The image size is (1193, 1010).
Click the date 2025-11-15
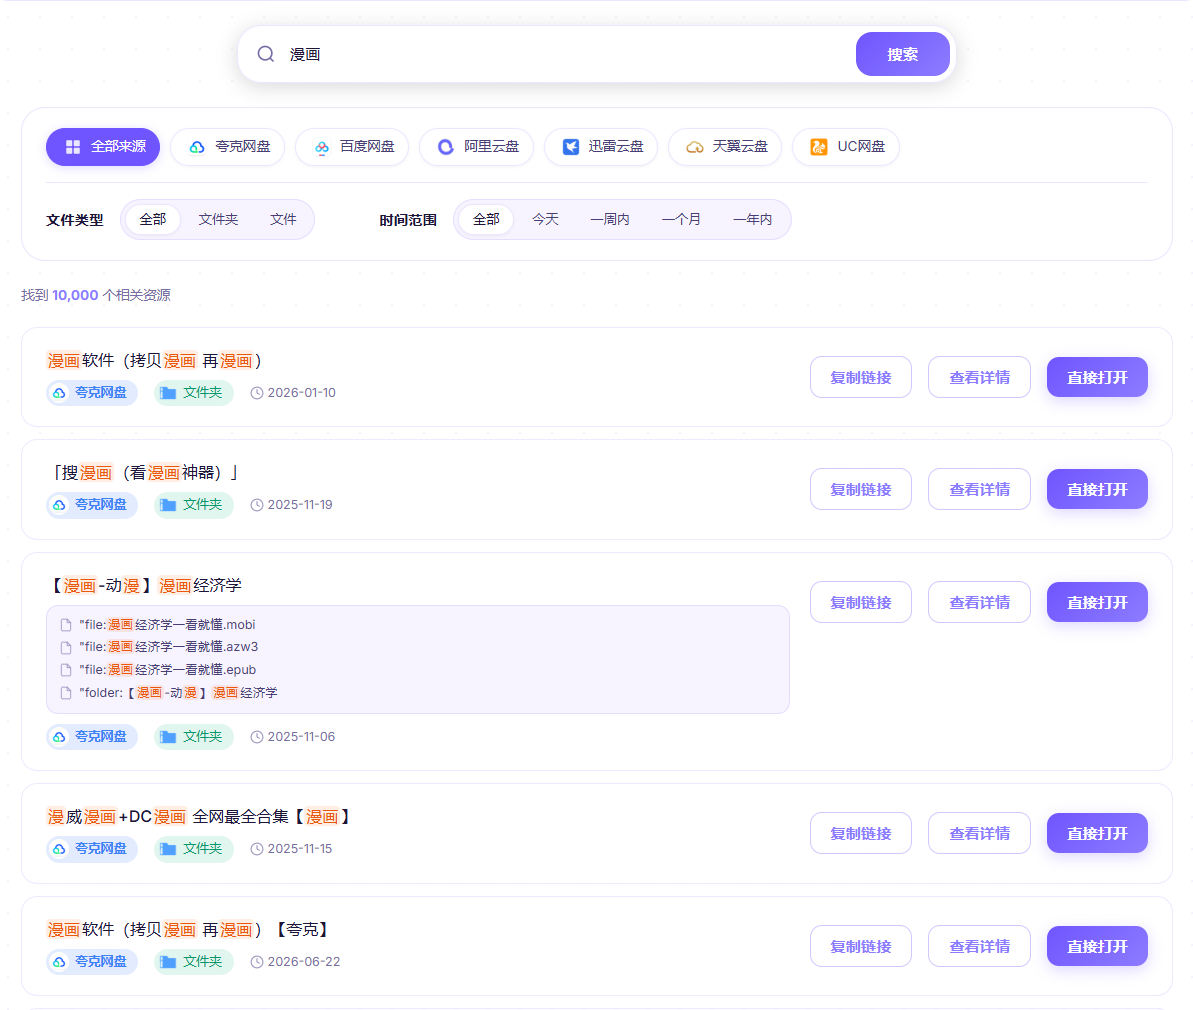[x=300, y=849]
